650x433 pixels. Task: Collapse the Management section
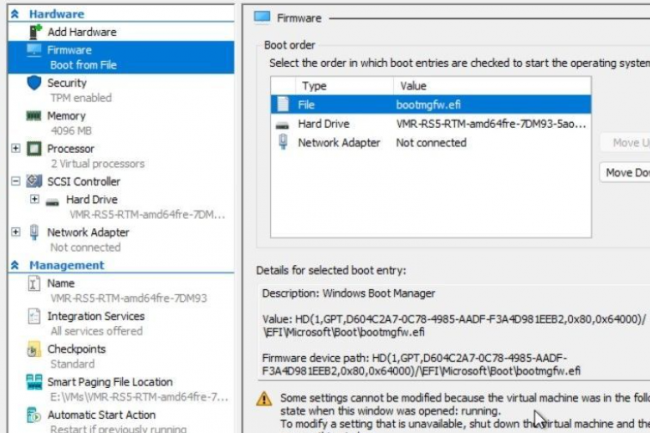pyautogui.click(x=15, y=266)
